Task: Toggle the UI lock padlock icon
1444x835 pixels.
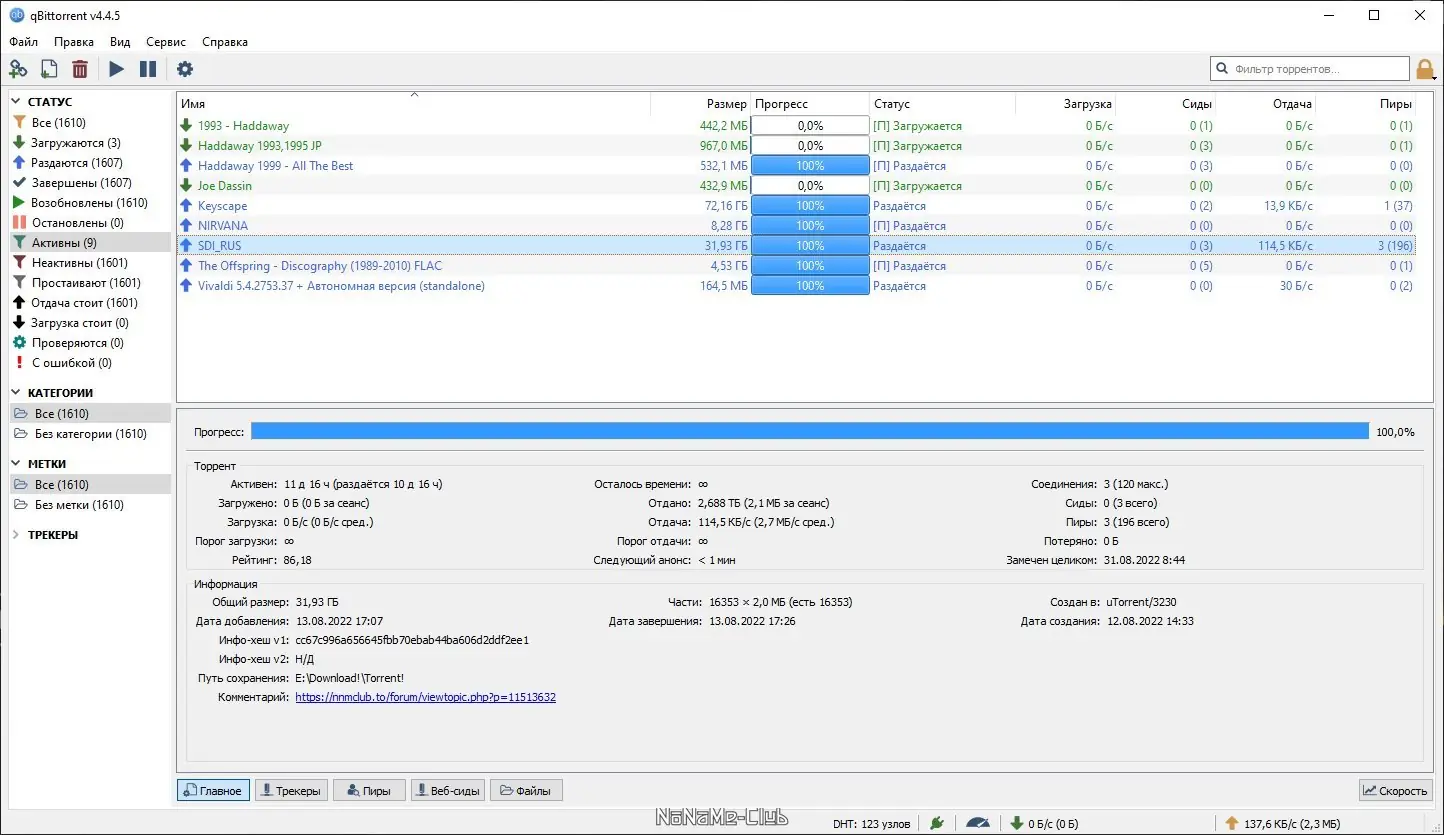Action: point(1425,69)
